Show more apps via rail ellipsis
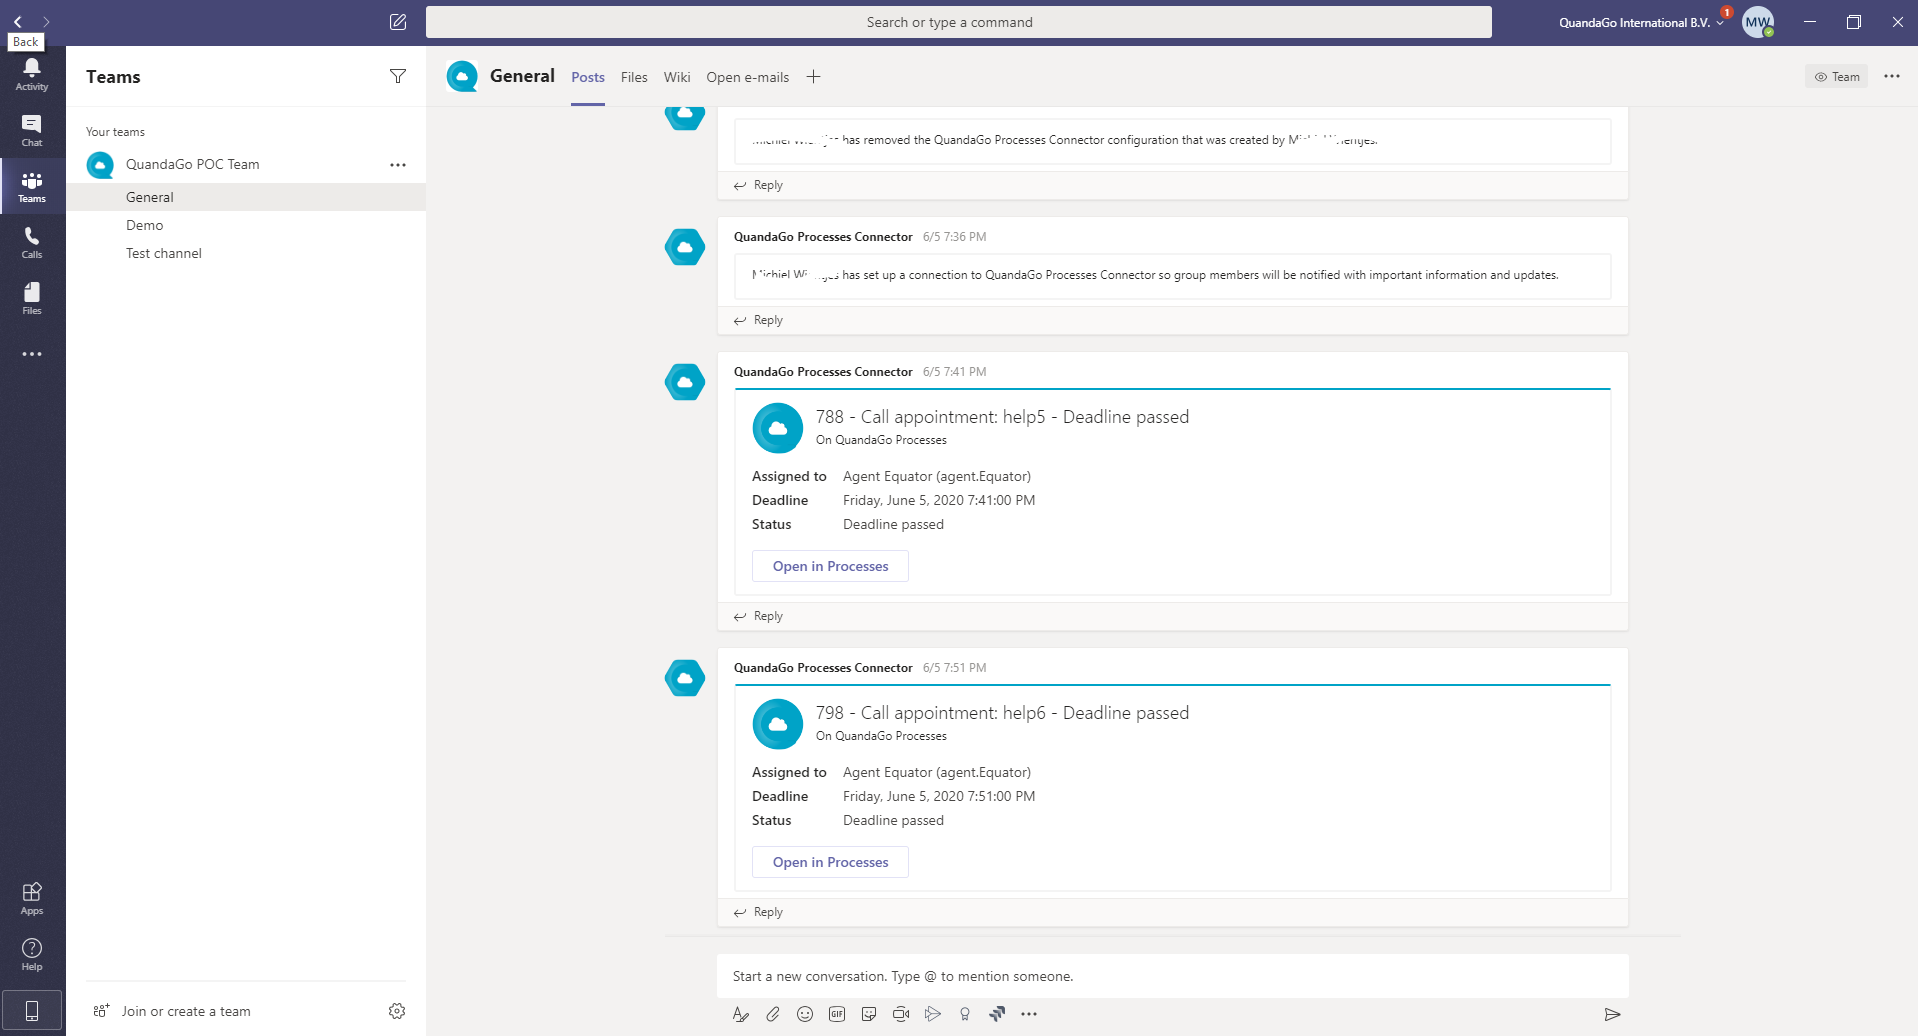Screen dimensions: 1918x1036 pyautogui.click(x=32, y=354)
